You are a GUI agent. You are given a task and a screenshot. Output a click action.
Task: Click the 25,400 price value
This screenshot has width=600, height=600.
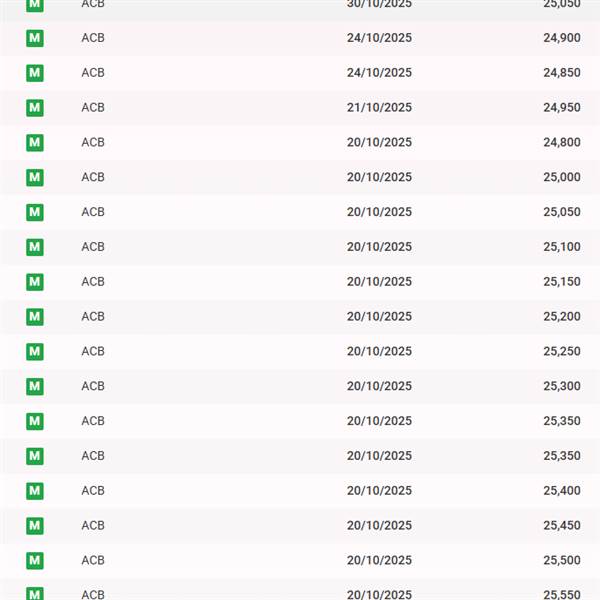[561, 491]
